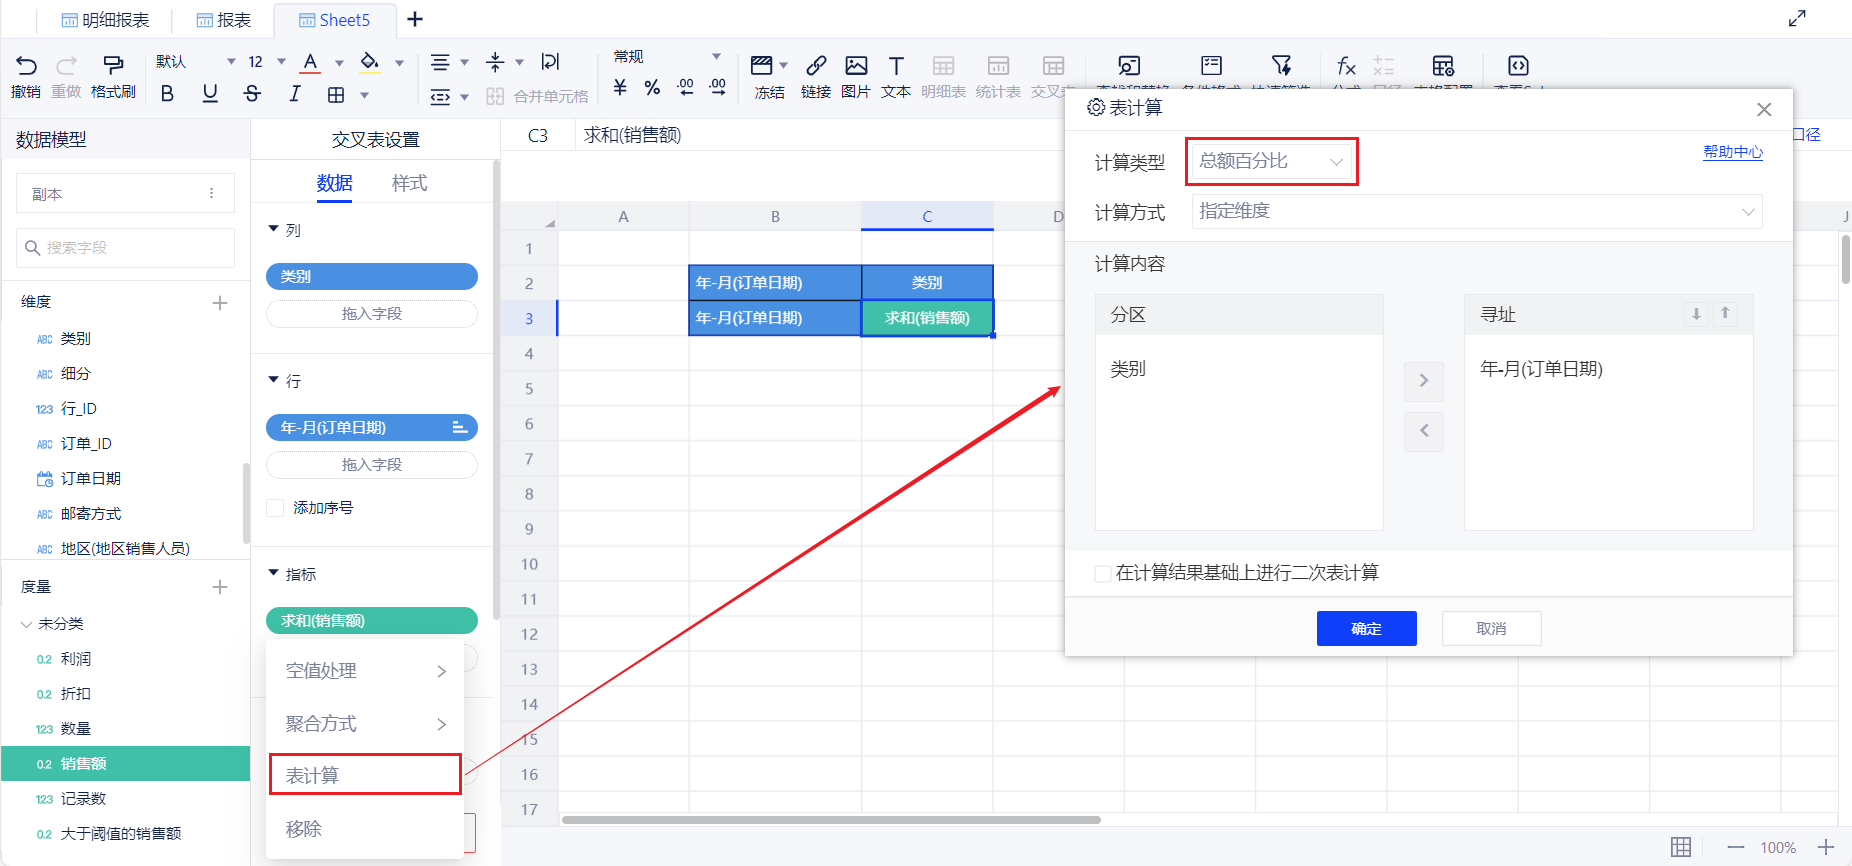Image resolution: width=1852 pixels, height=866 pixels.
Task: Enable the 添加序号 checkbox
Action: click(275, 508)
